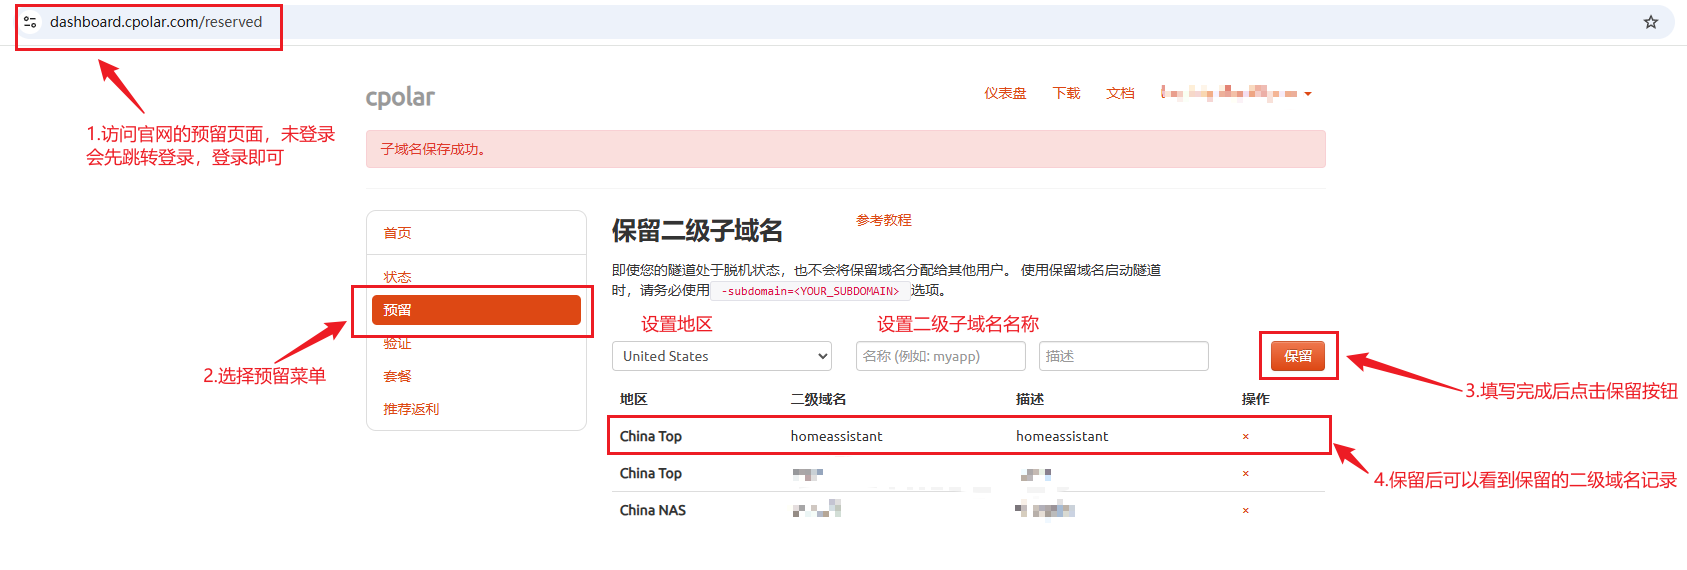1687x570 pixels.
Task: Click the subdomain 名称 input field
Action: pyautogui.click(x=940, y=356)
